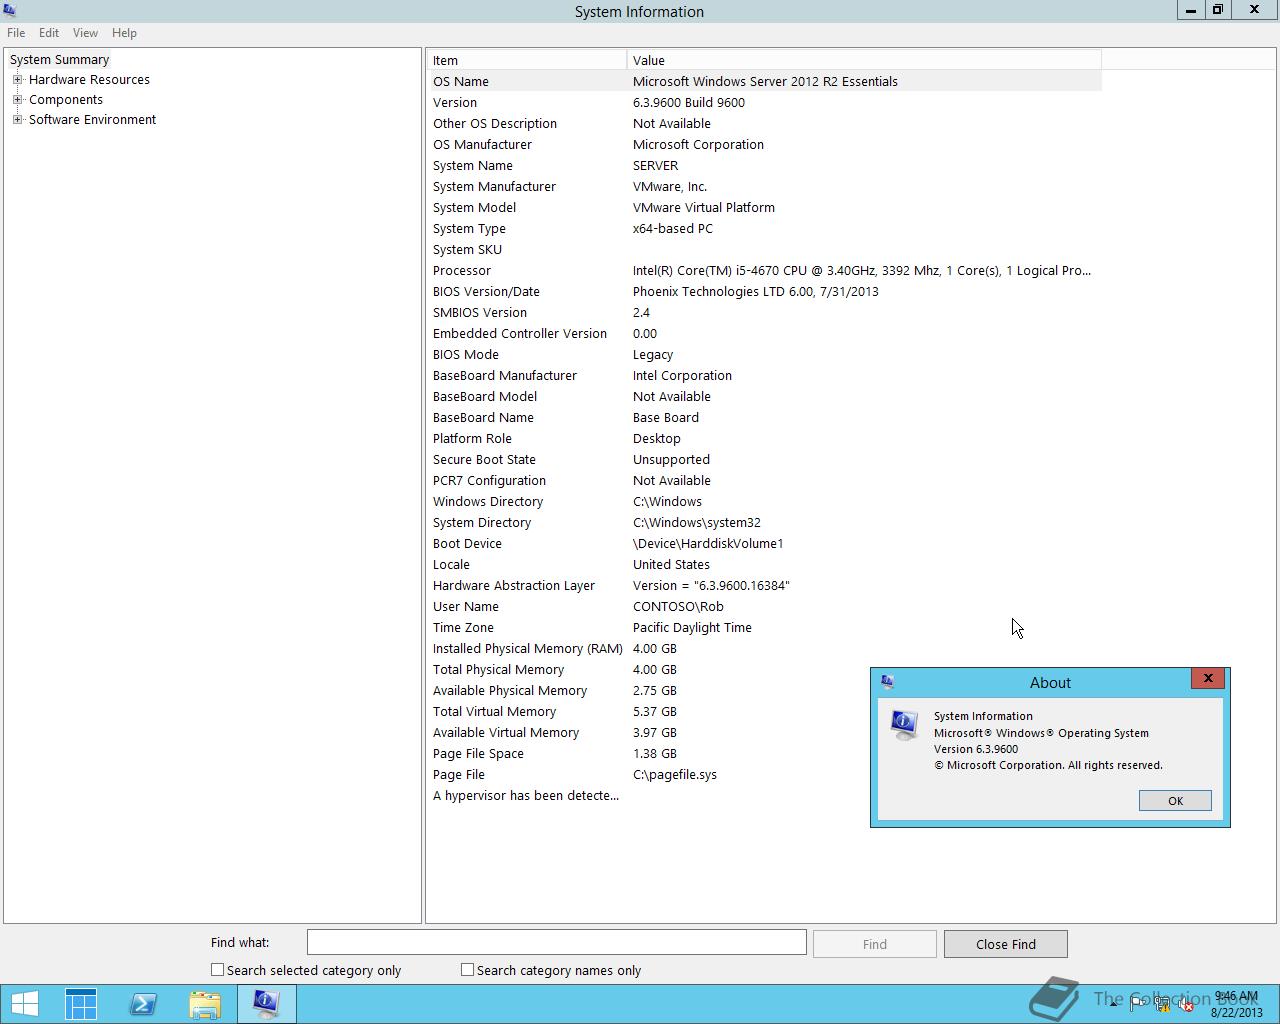Viewport: 1280px width, 1024px height.
Task: Open the Windows Start button
Action: pos(24,1004)
